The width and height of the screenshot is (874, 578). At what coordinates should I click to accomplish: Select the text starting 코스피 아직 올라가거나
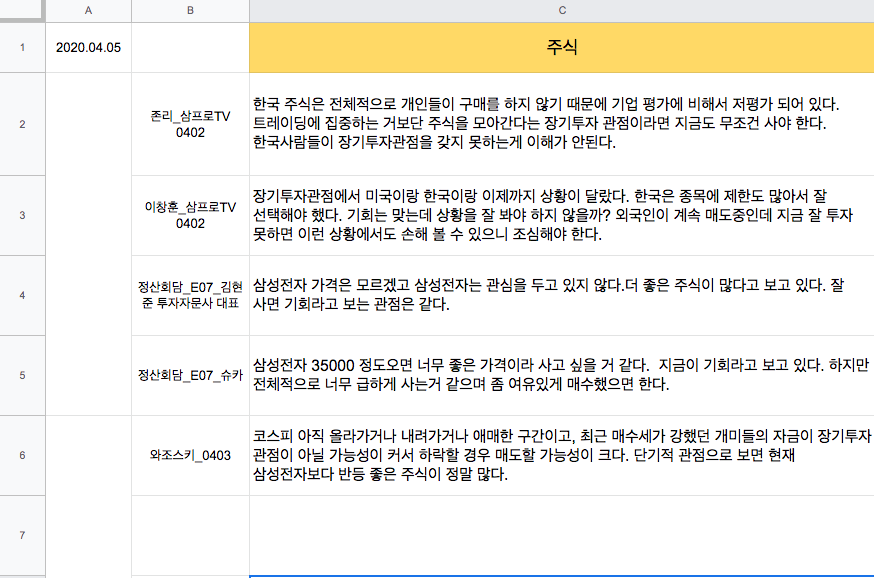click(562, 455)
